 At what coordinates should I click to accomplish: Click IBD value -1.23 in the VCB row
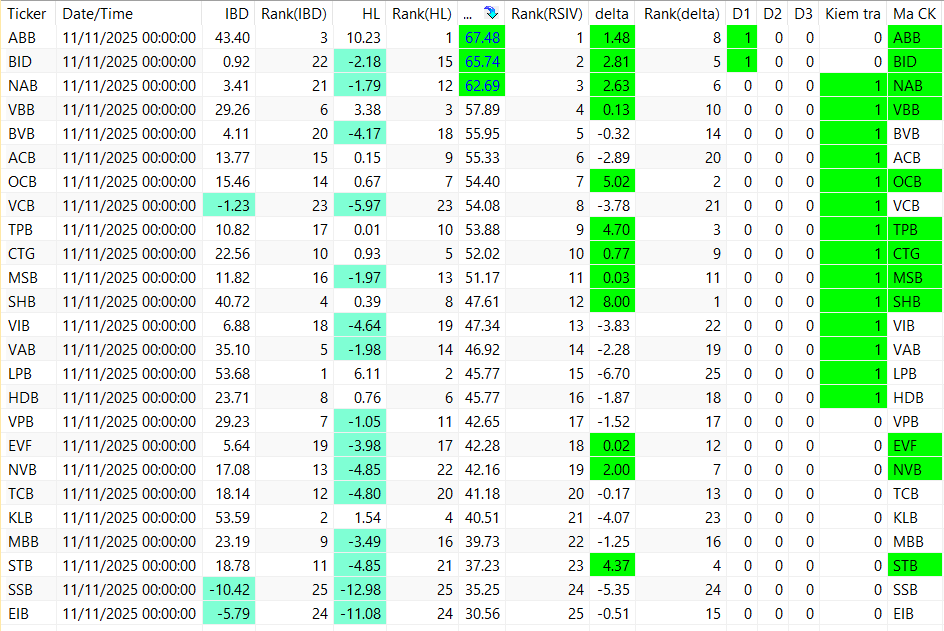(229, 205)
